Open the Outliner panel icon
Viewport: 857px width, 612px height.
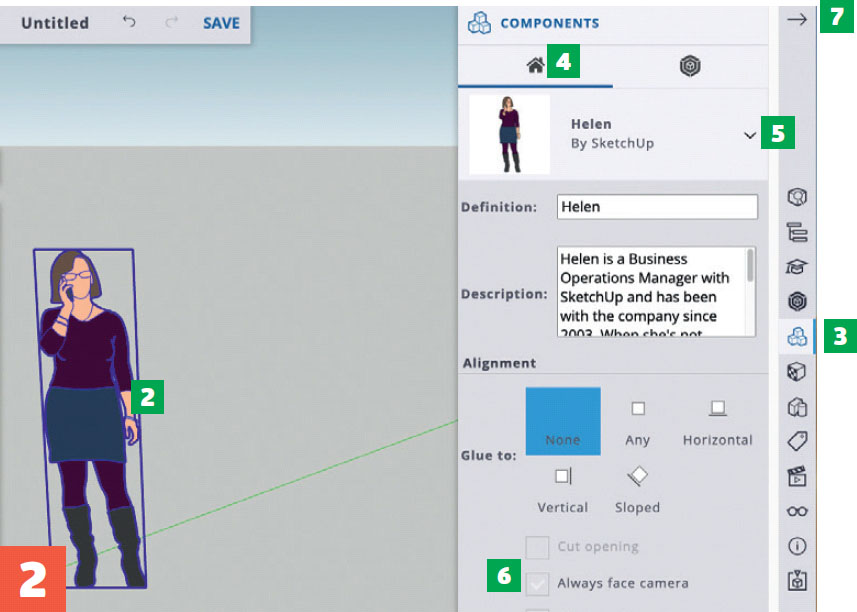click(797, 232)
